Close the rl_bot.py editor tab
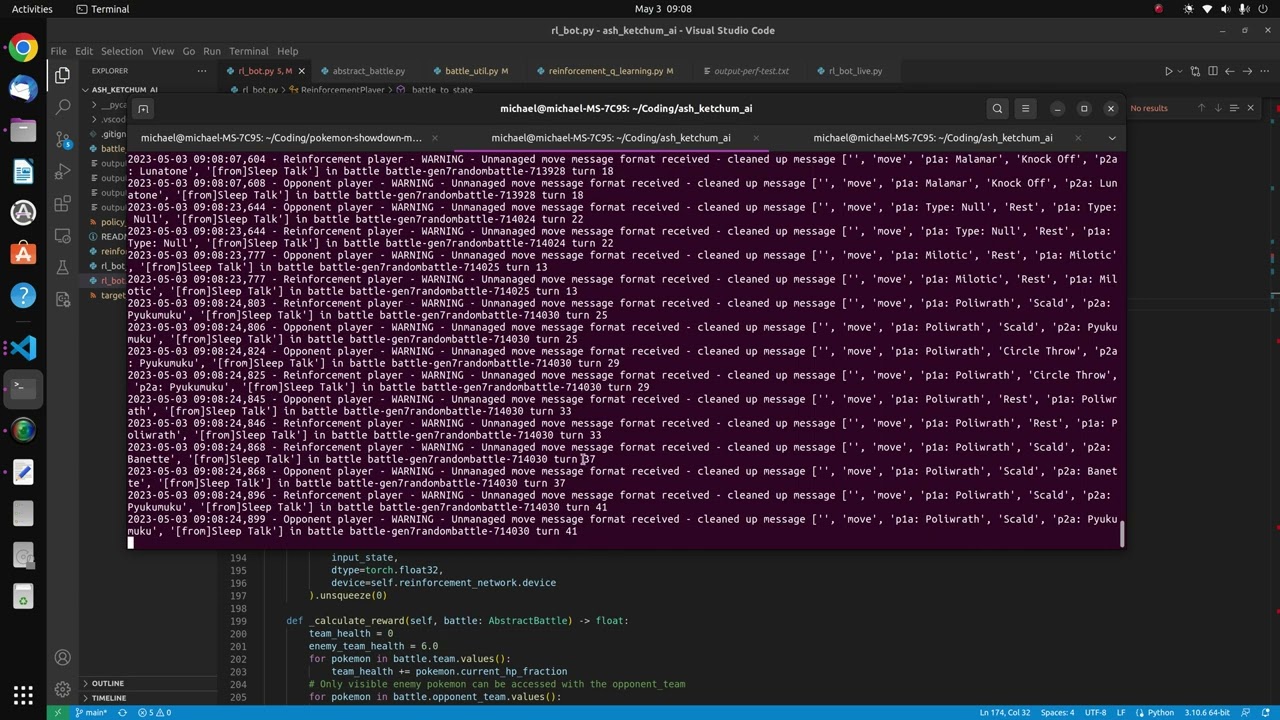 point(301,71)
